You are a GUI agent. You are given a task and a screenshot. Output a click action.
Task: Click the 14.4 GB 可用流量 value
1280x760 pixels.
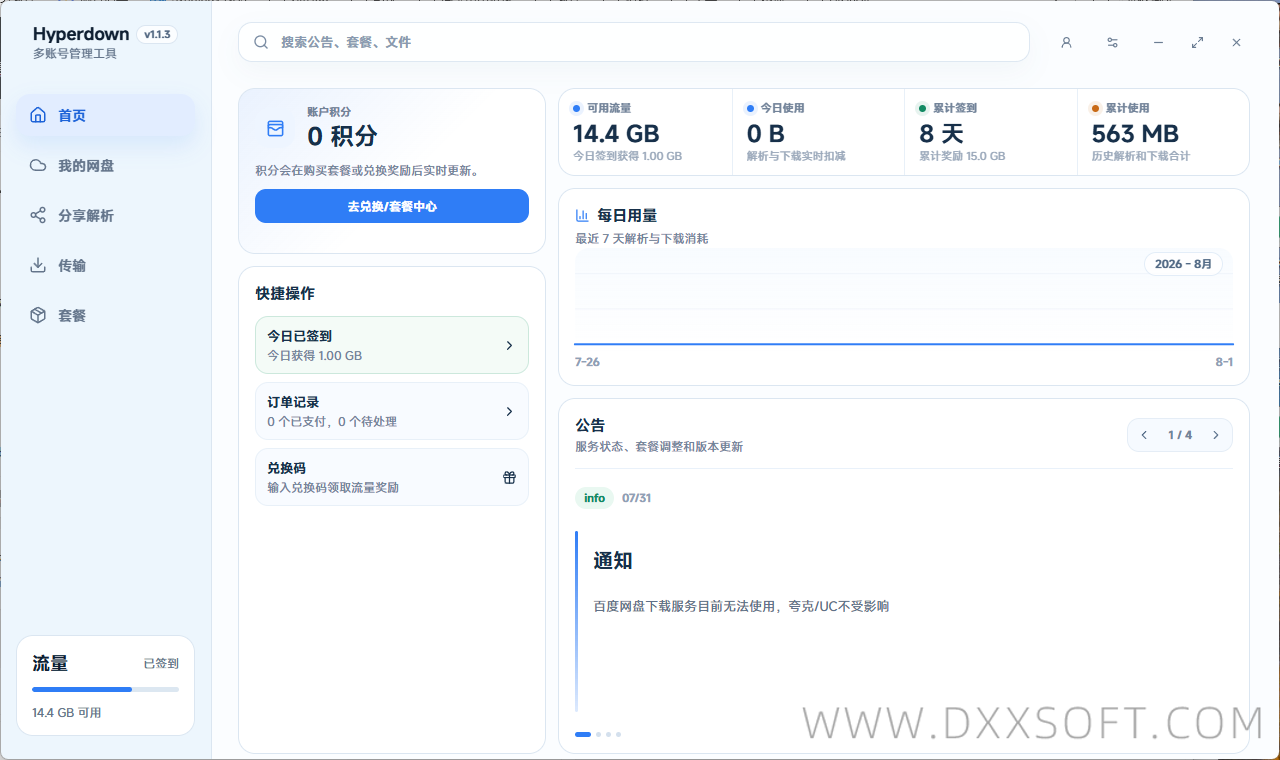[616, 134]
